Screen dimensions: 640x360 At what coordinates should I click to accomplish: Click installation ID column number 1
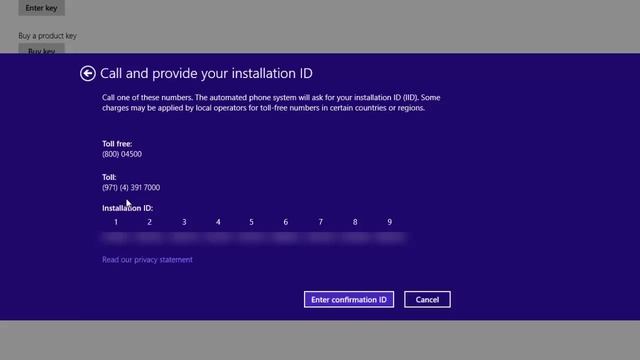116,222
